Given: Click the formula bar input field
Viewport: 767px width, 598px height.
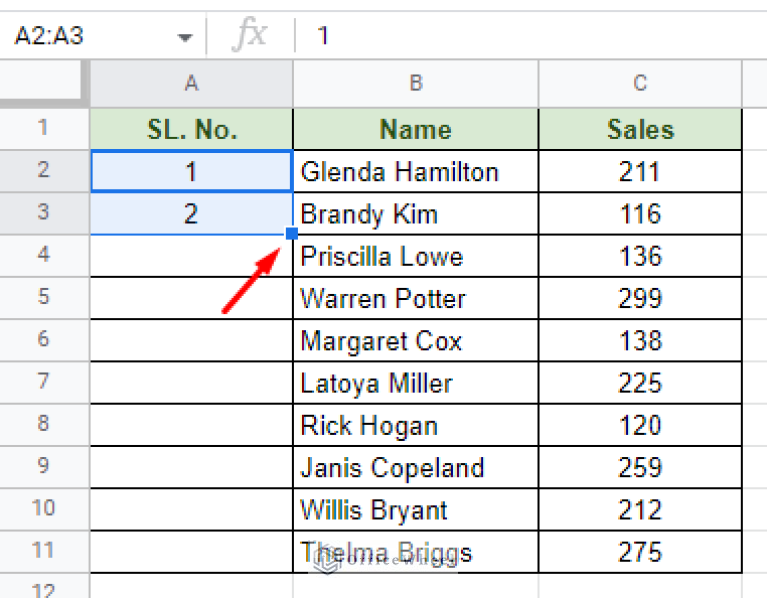Looking at the screenshot, I should [x=530, y=36].
